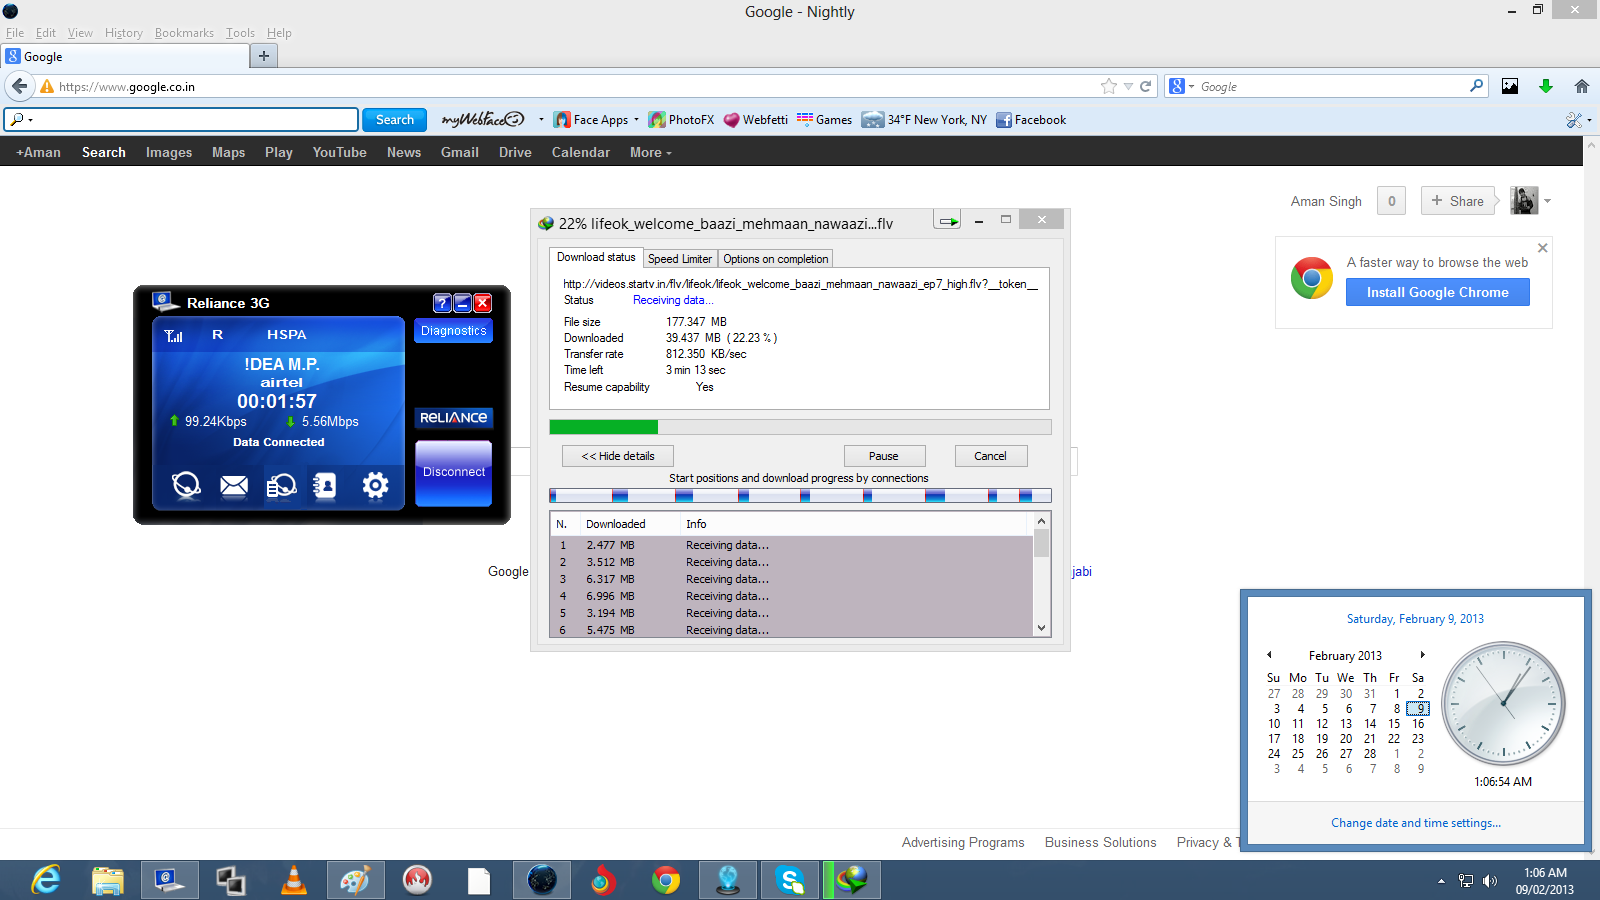Open the account menu arrow next to avatar
Viewport: 1600px width, 900px height.
point(1547,201)
